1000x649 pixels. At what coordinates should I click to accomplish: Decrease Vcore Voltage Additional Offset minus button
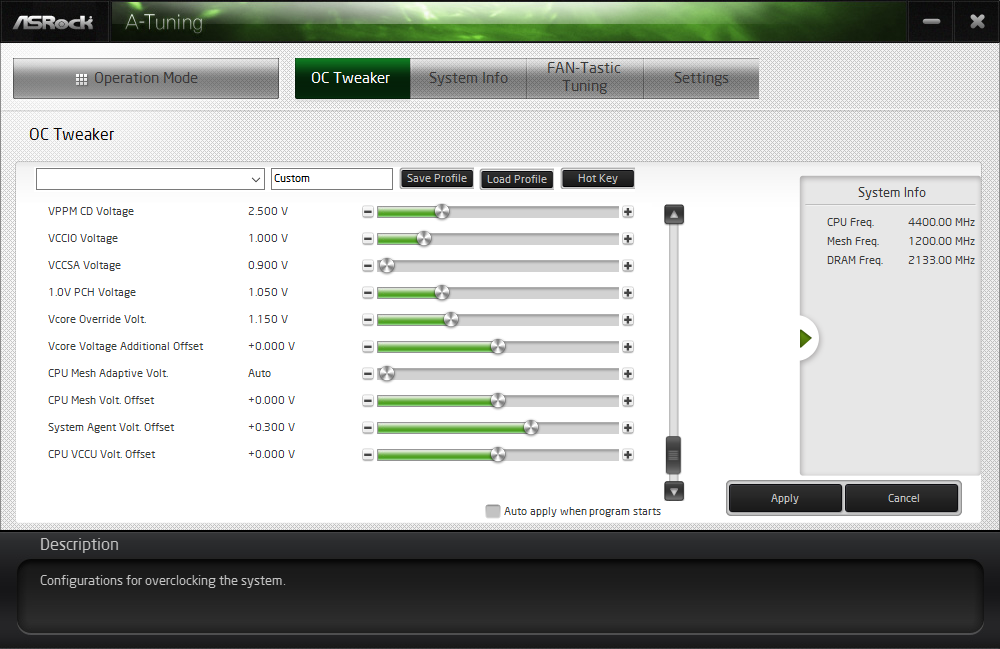[368, 347]
